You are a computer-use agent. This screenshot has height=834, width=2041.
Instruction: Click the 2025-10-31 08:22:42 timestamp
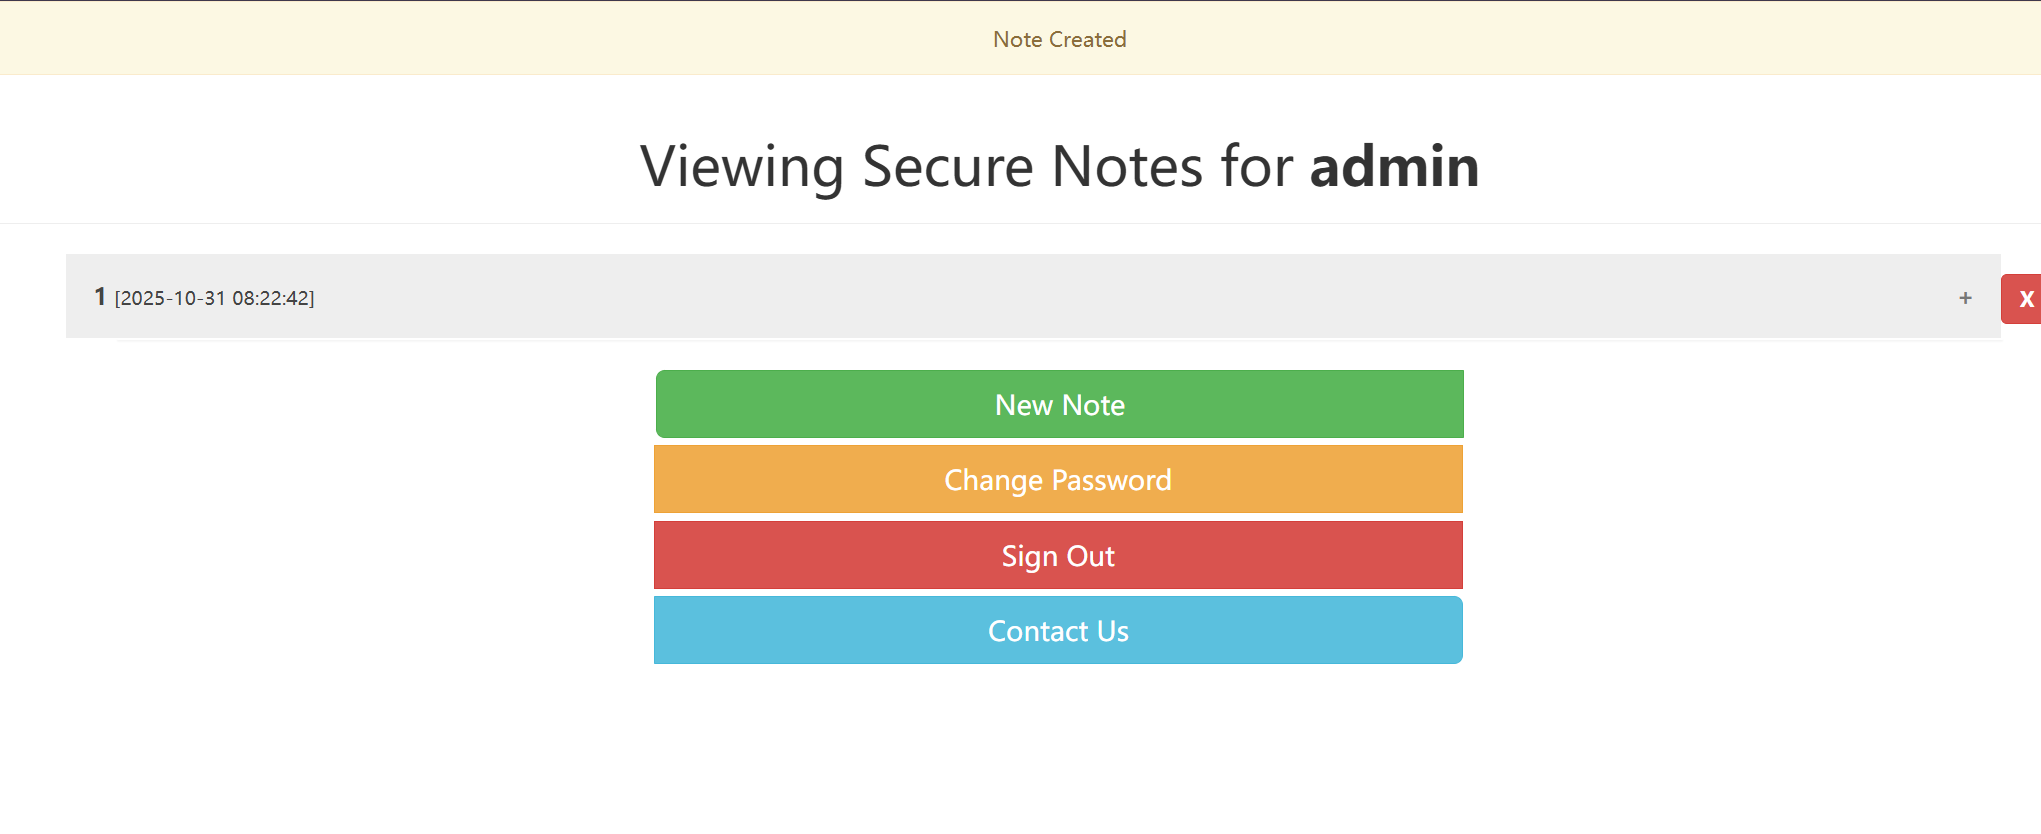214,298
